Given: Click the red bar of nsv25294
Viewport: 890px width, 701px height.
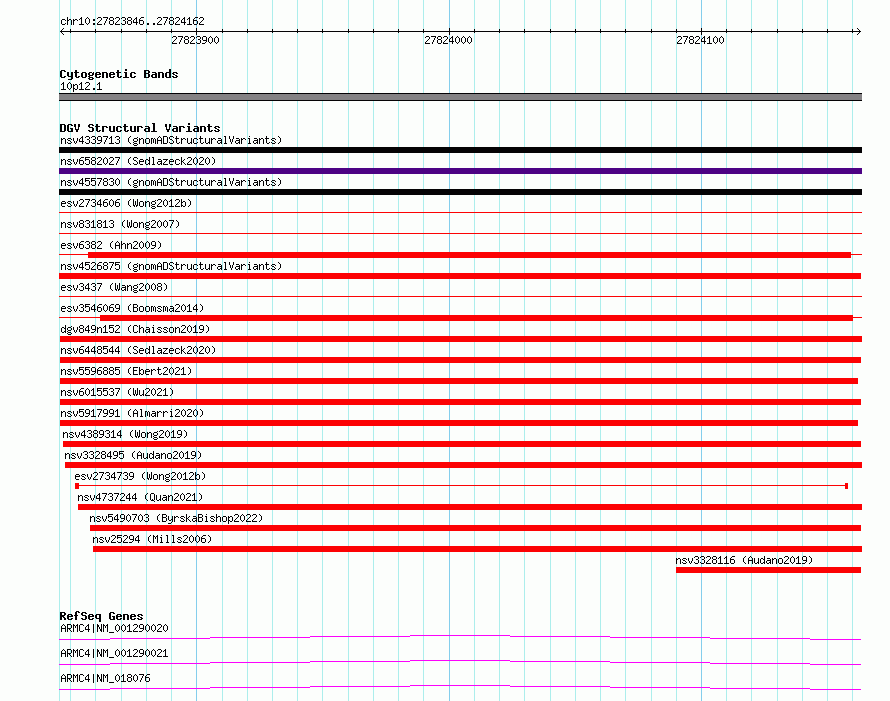Looking at the screenshot, I should [x=477, y=549].
